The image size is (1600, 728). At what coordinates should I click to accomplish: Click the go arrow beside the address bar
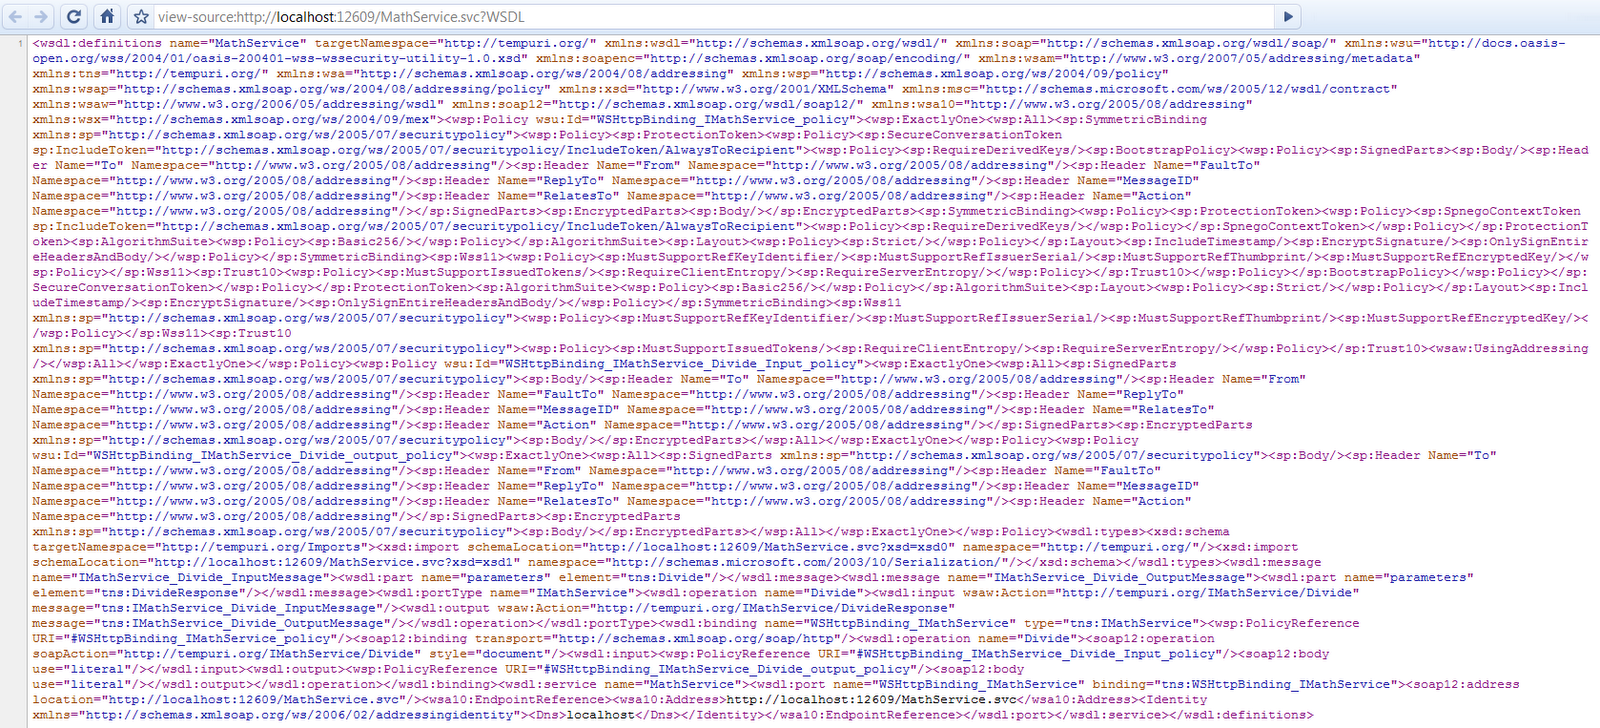[x=1288, y=16]
